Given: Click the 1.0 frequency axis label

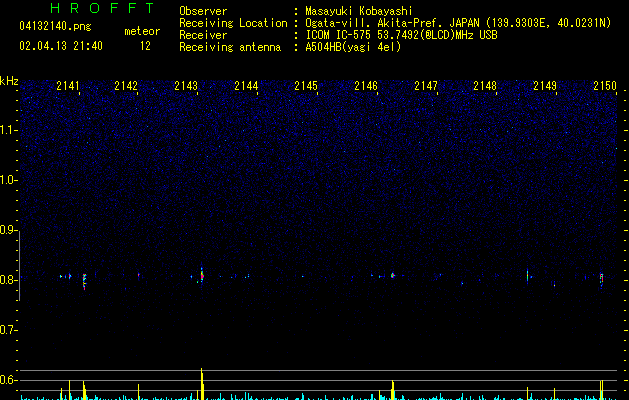Looking at the screenshot, I should pos(9,180).
